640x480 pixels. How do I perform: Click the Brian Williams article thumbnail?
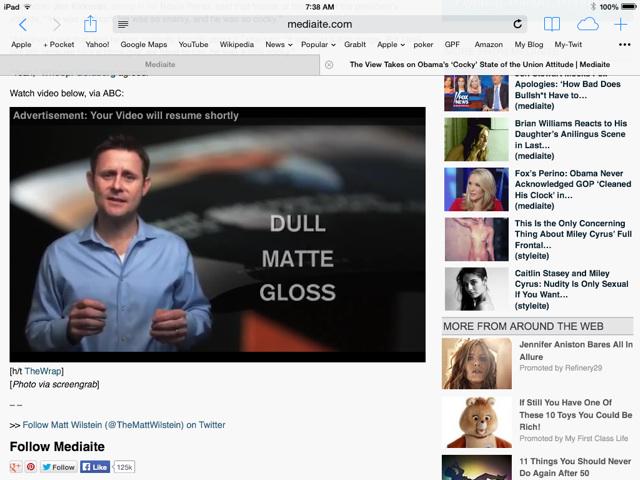click(476, 140)
